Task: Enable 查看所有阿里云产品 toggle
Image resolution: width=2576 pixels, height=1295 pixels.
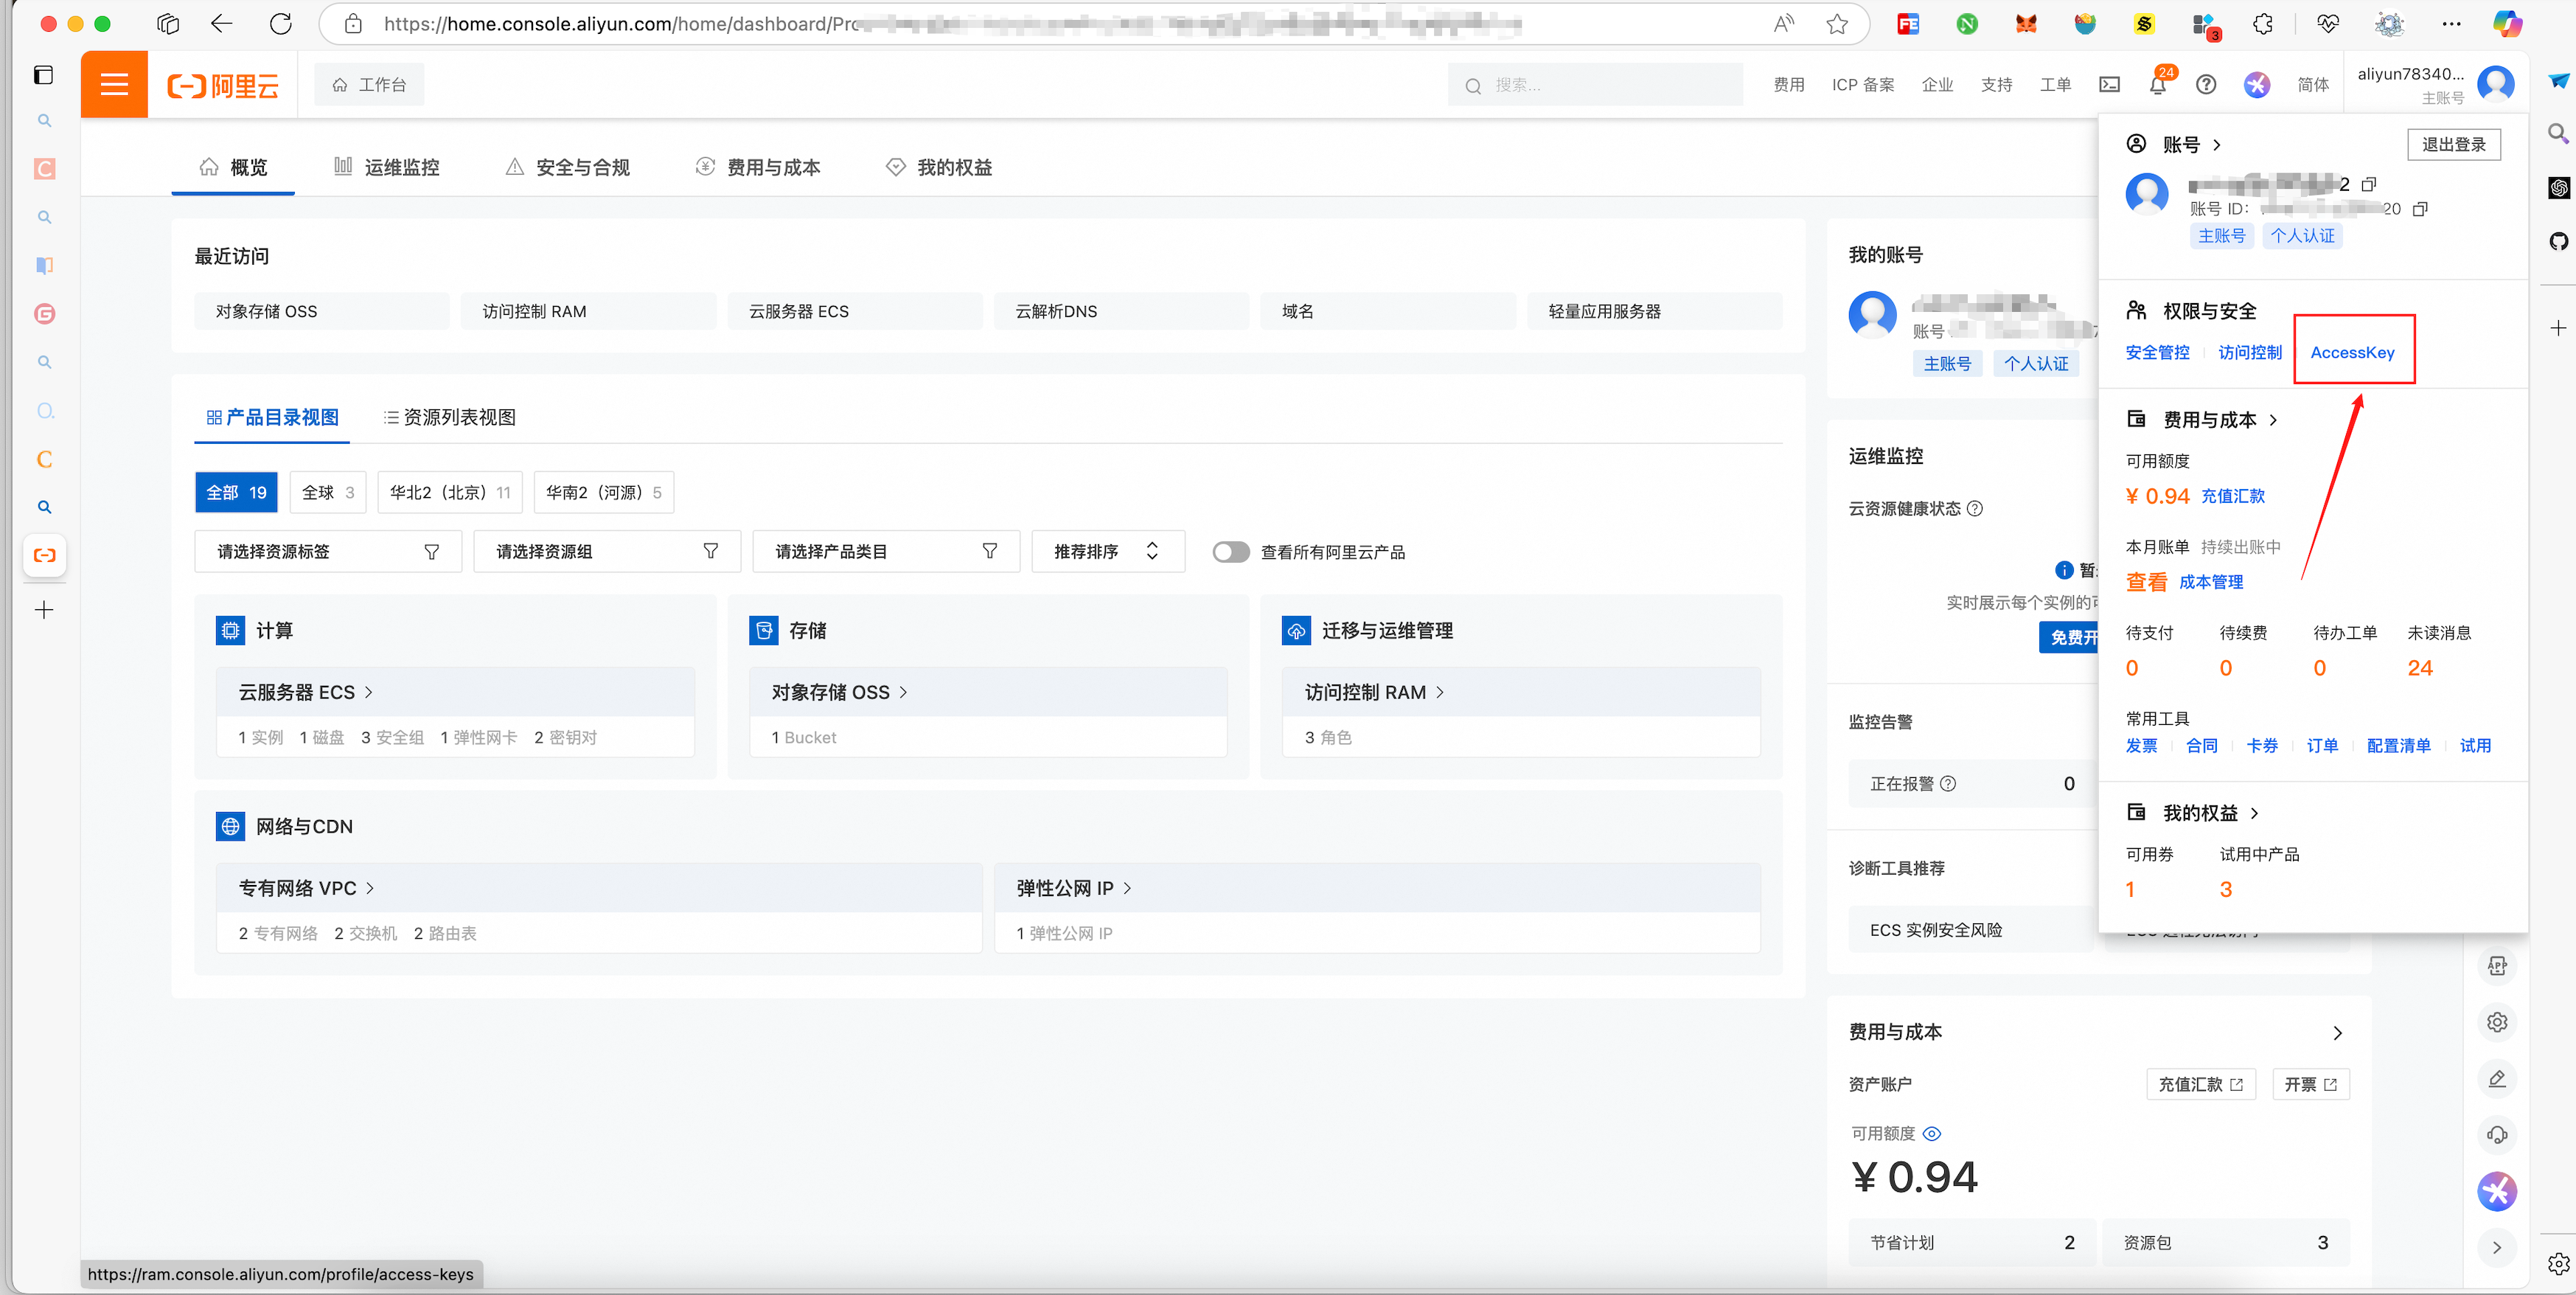Action: [x=1231, y=551]
